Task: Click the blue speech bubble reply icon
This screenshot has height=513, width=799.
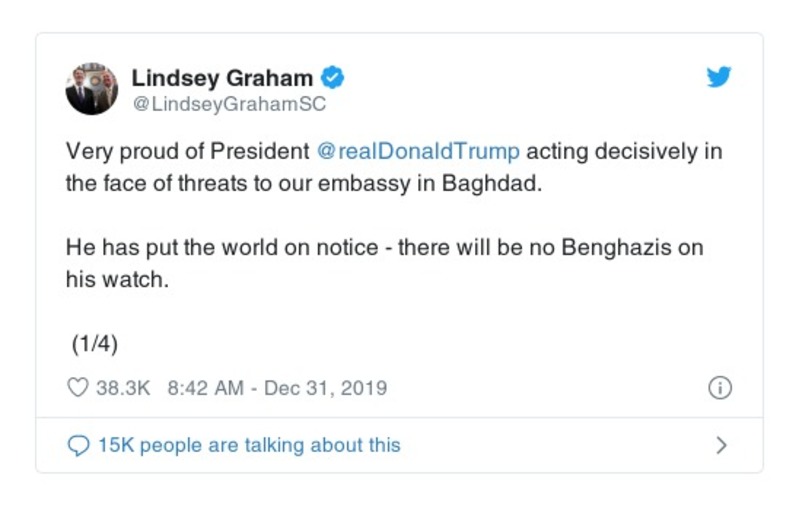Action: tap(77, 445)
